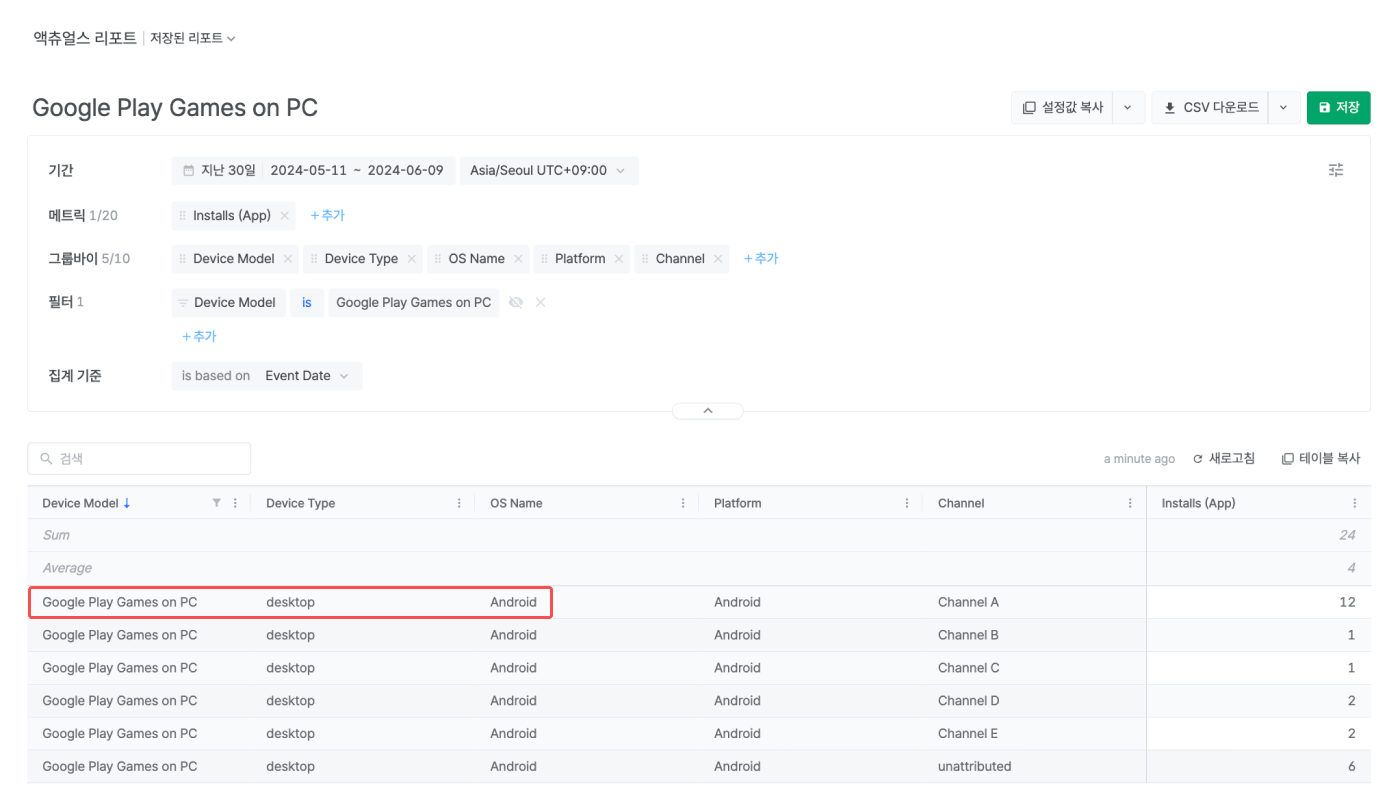
Task: Click the refresh icon beside 새로고침
Action: 1198,459
